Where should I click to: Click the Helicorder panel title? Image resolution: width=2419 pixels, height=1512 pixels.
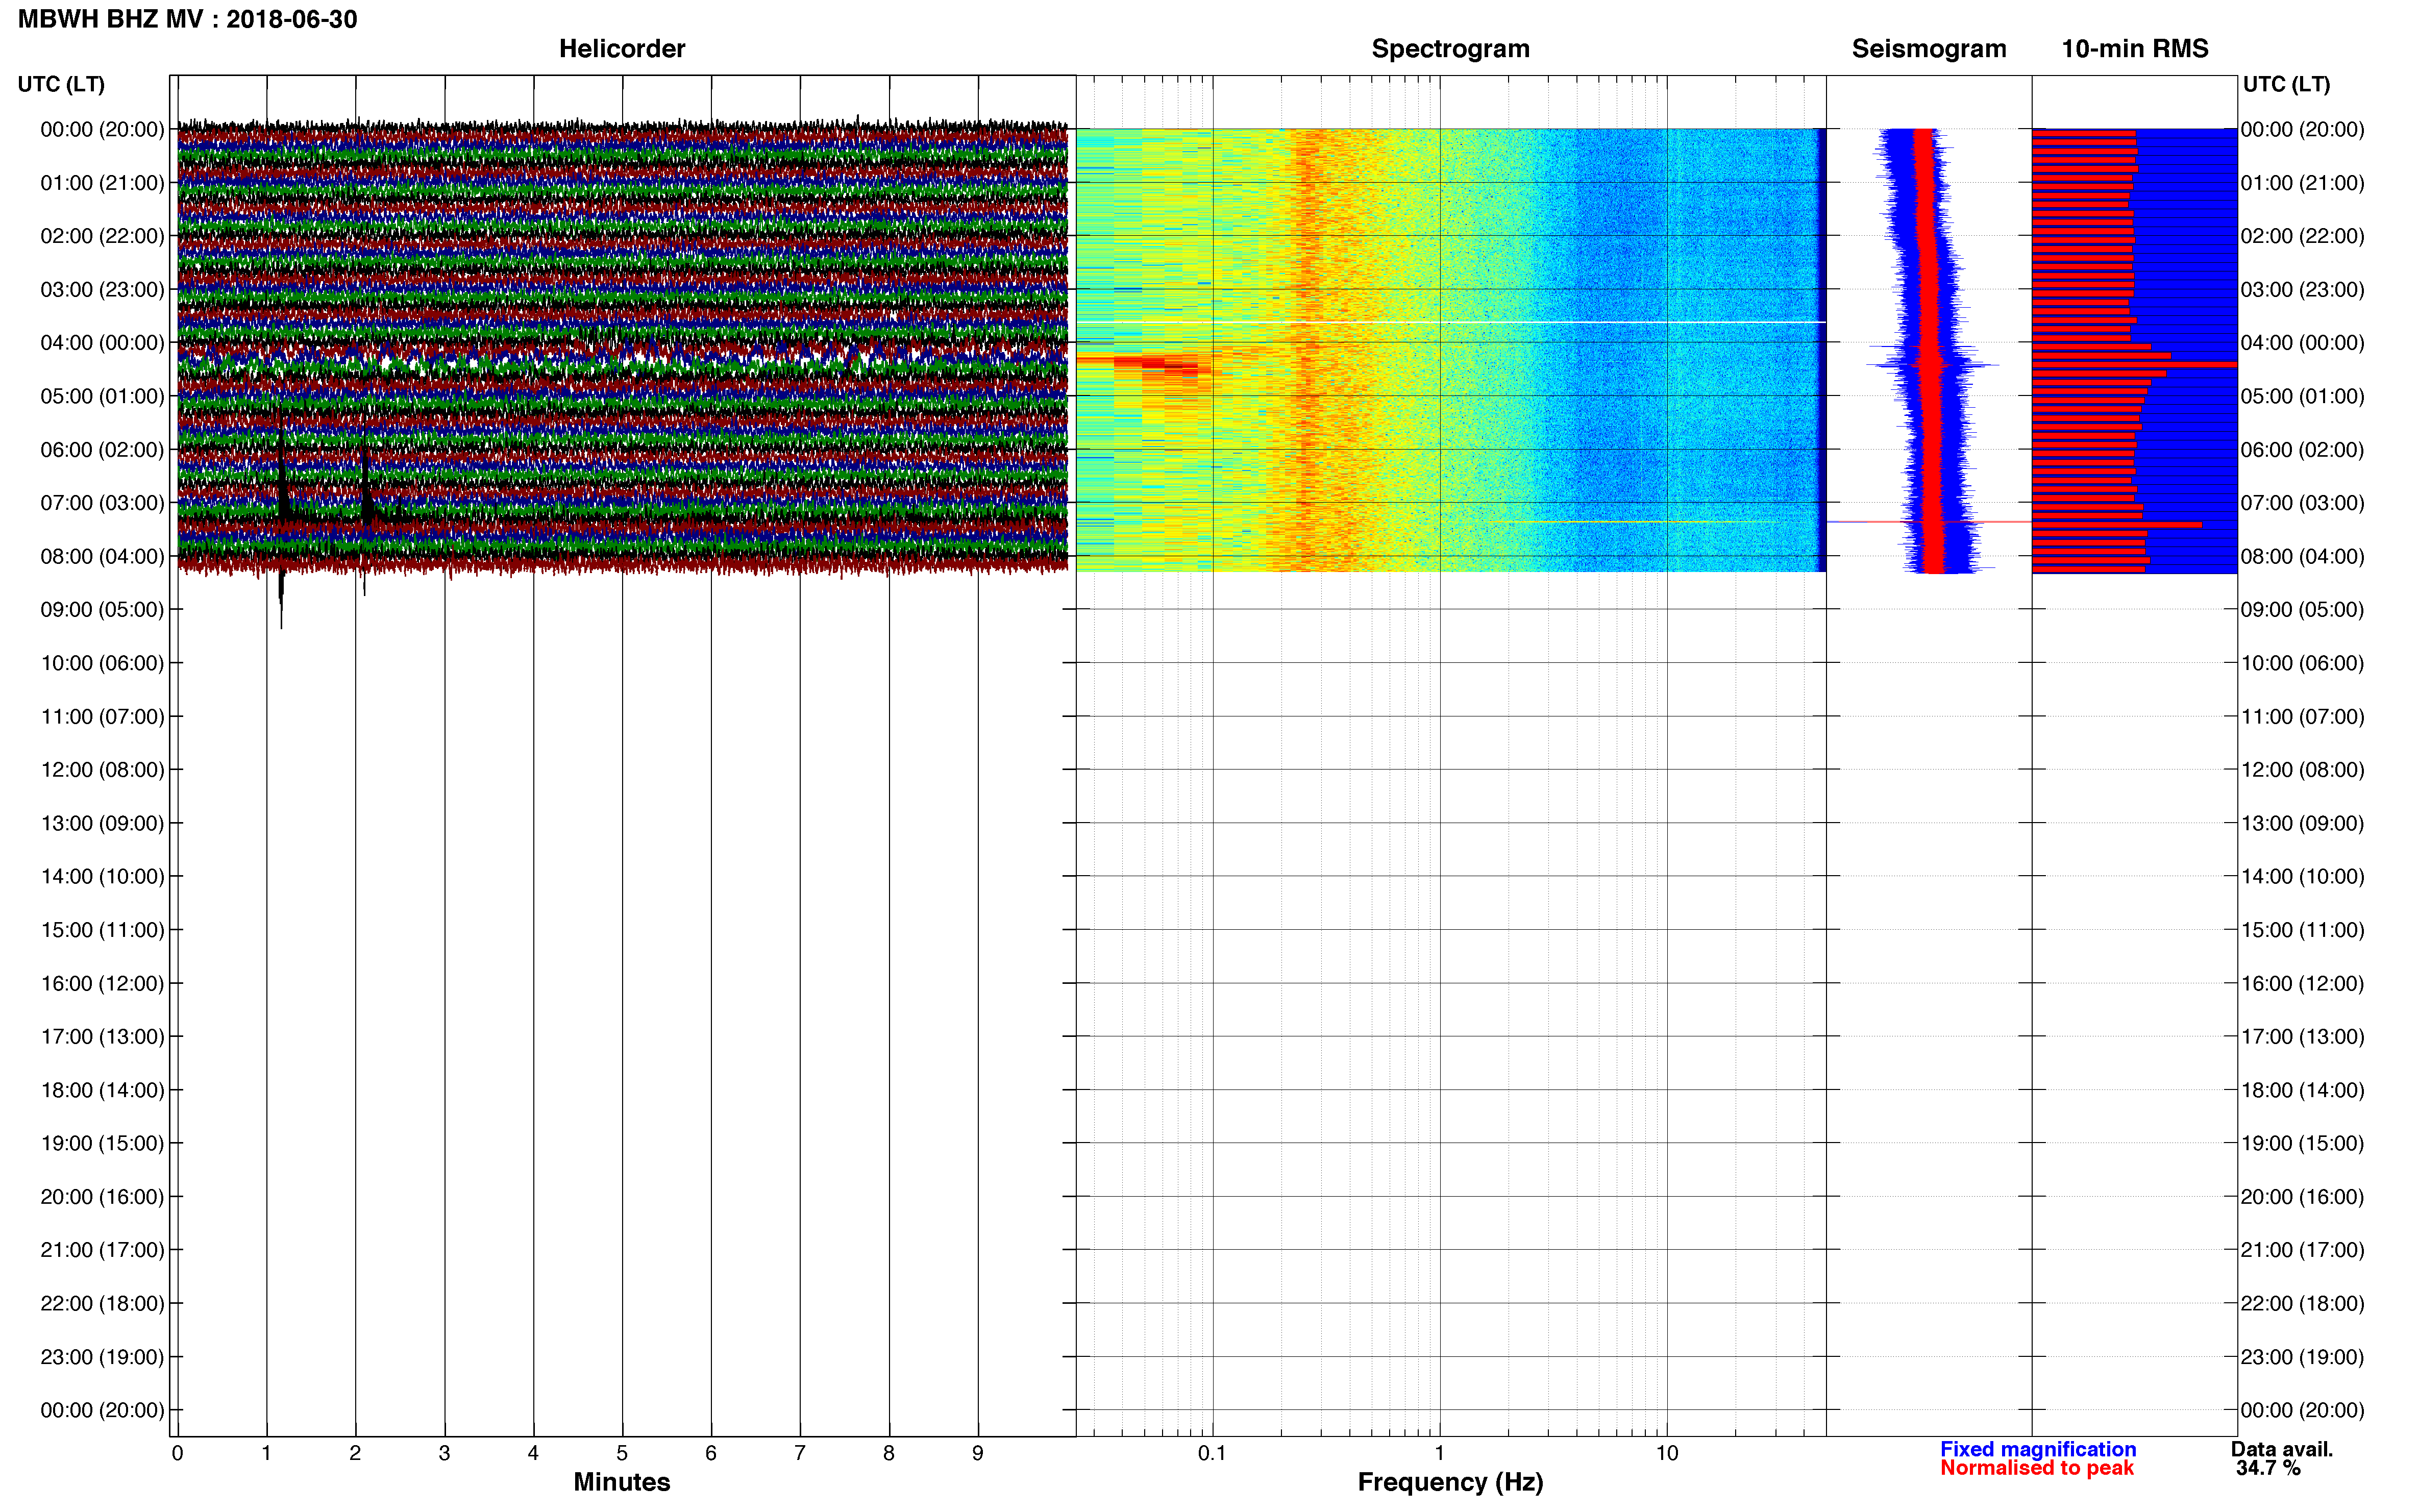[x=622, y=49]
